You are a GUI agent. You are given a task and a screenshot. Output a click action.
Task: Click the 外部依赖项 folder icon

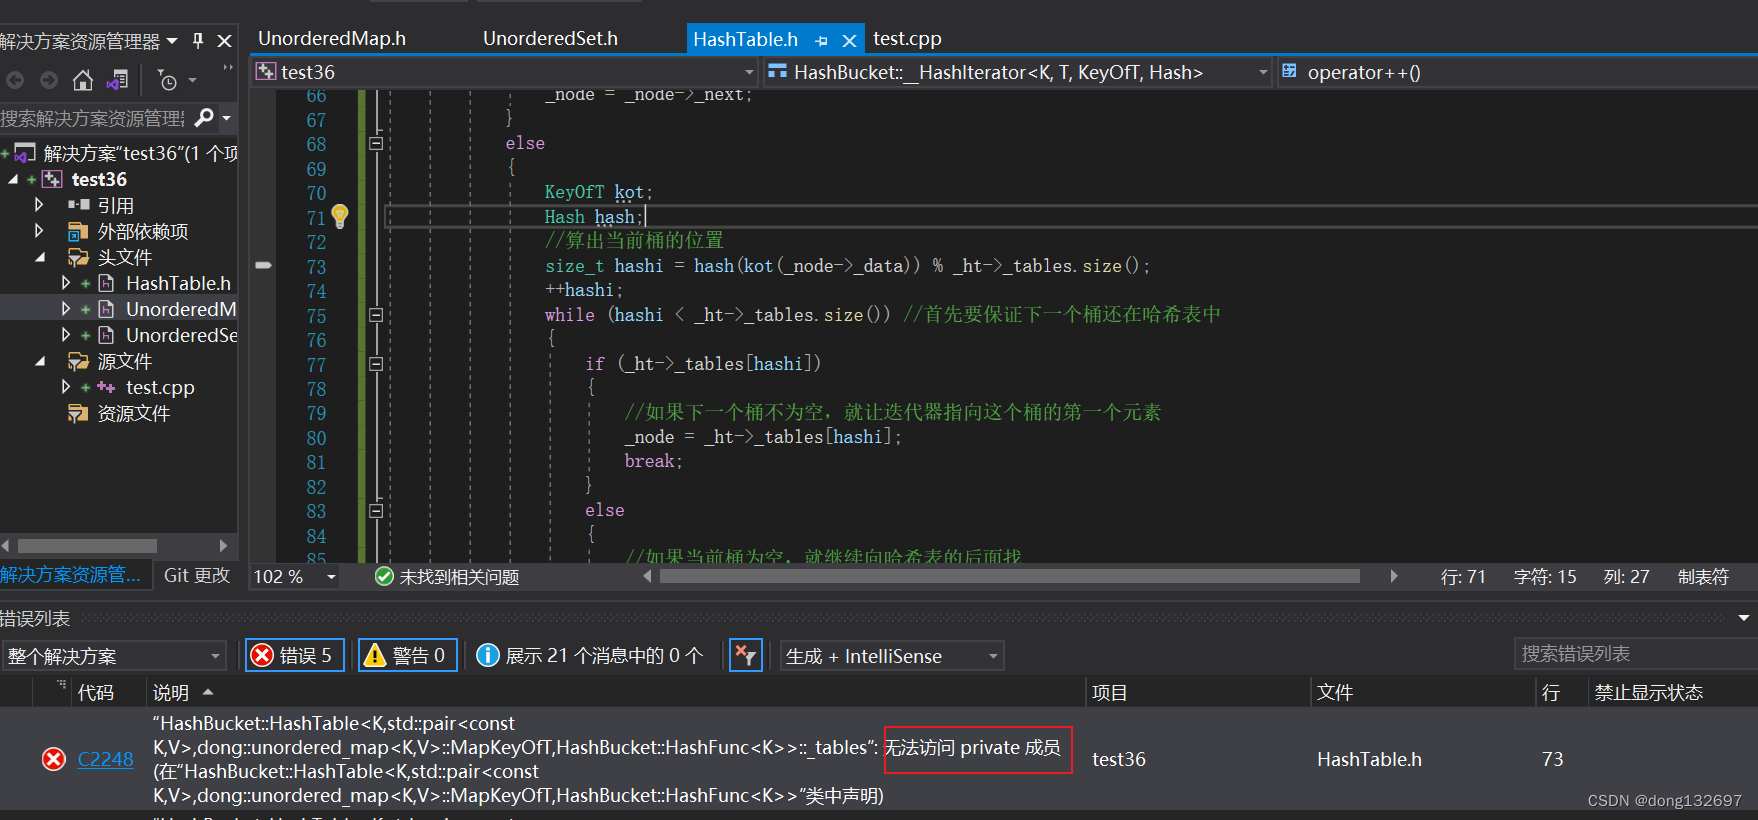(78, 232)
